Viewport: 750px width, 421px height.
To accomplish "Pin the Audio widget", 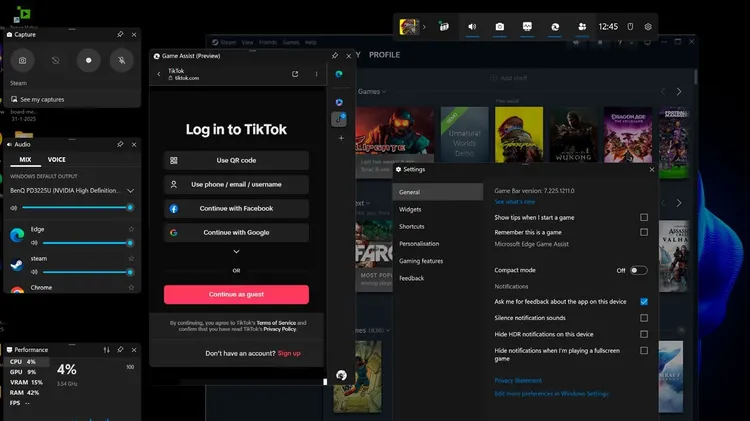I will click(x=120, y=144).
